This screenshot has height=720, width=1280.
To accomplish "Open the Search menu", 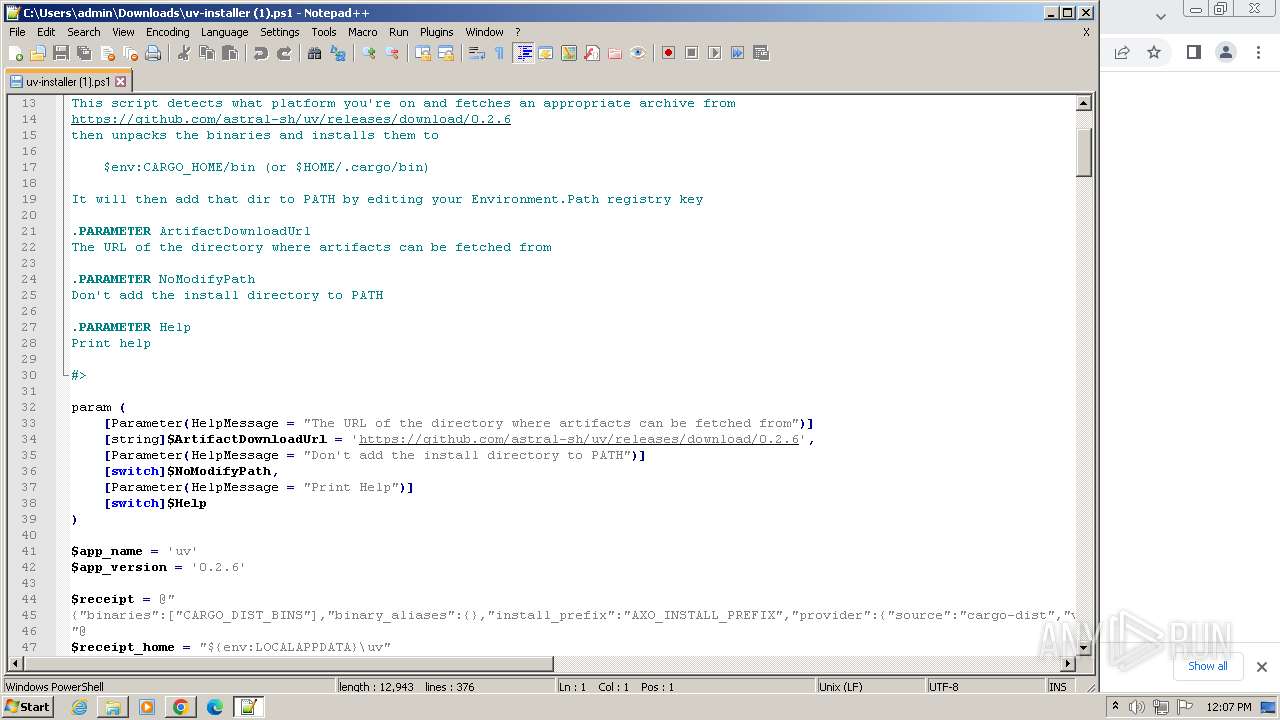I will tap(84, 32).
